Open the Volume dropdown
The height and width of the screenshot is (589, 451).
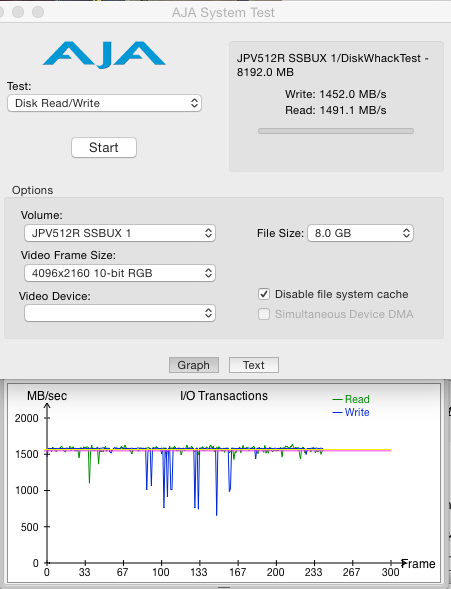point(120,233)
